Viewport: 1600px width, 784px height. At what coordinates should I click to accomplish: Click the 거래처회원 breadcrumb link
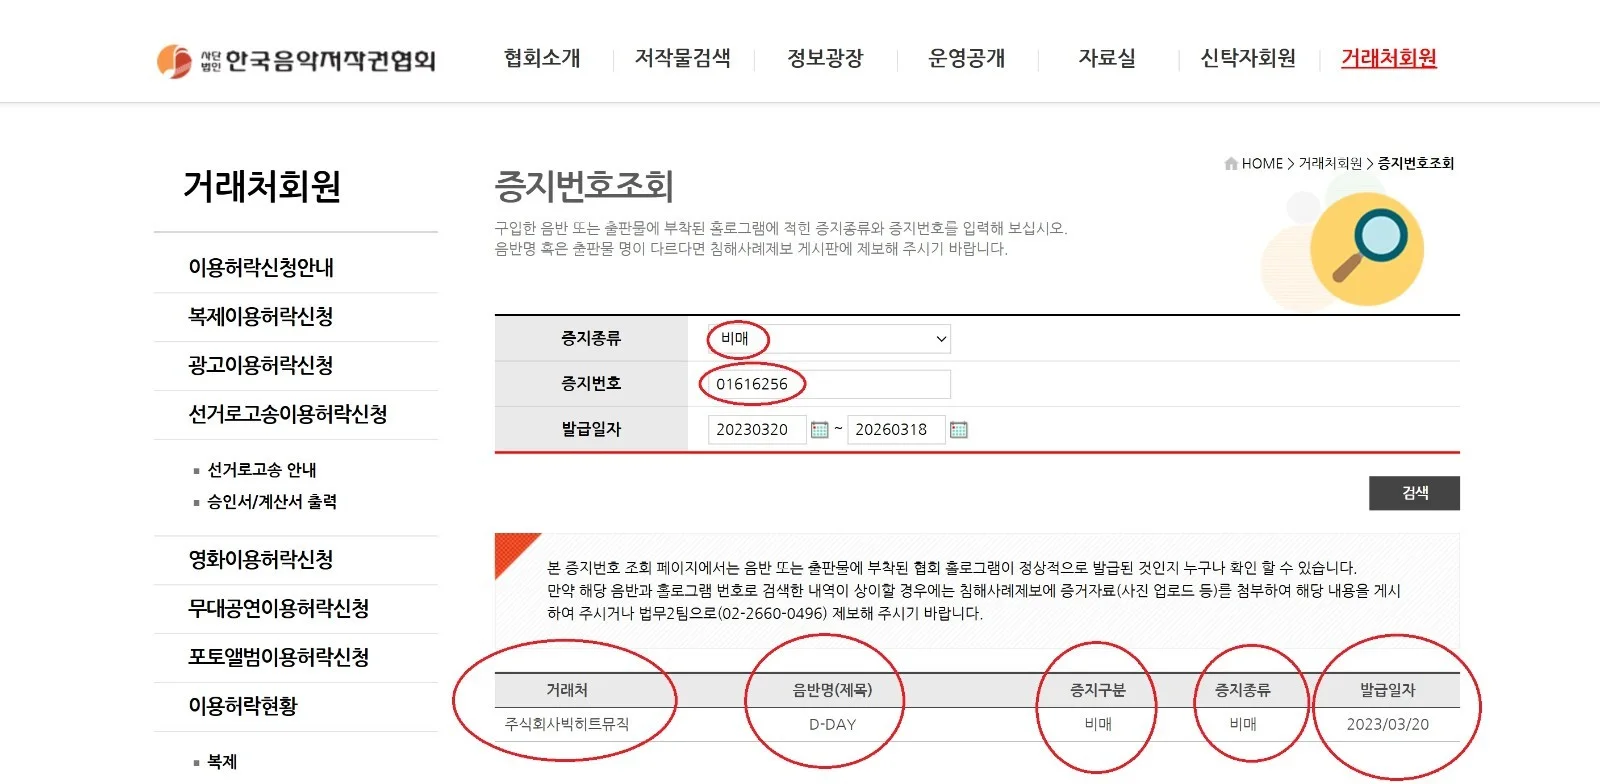coord(1330,164)
